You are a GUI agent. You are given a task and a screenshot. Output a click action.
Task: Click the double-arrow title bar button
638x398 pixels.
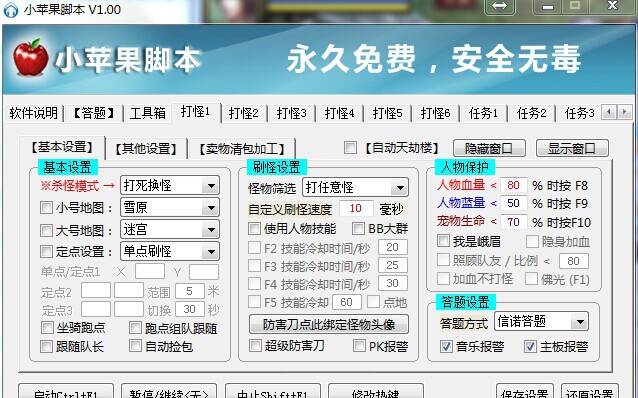click(x=500, y=6)
